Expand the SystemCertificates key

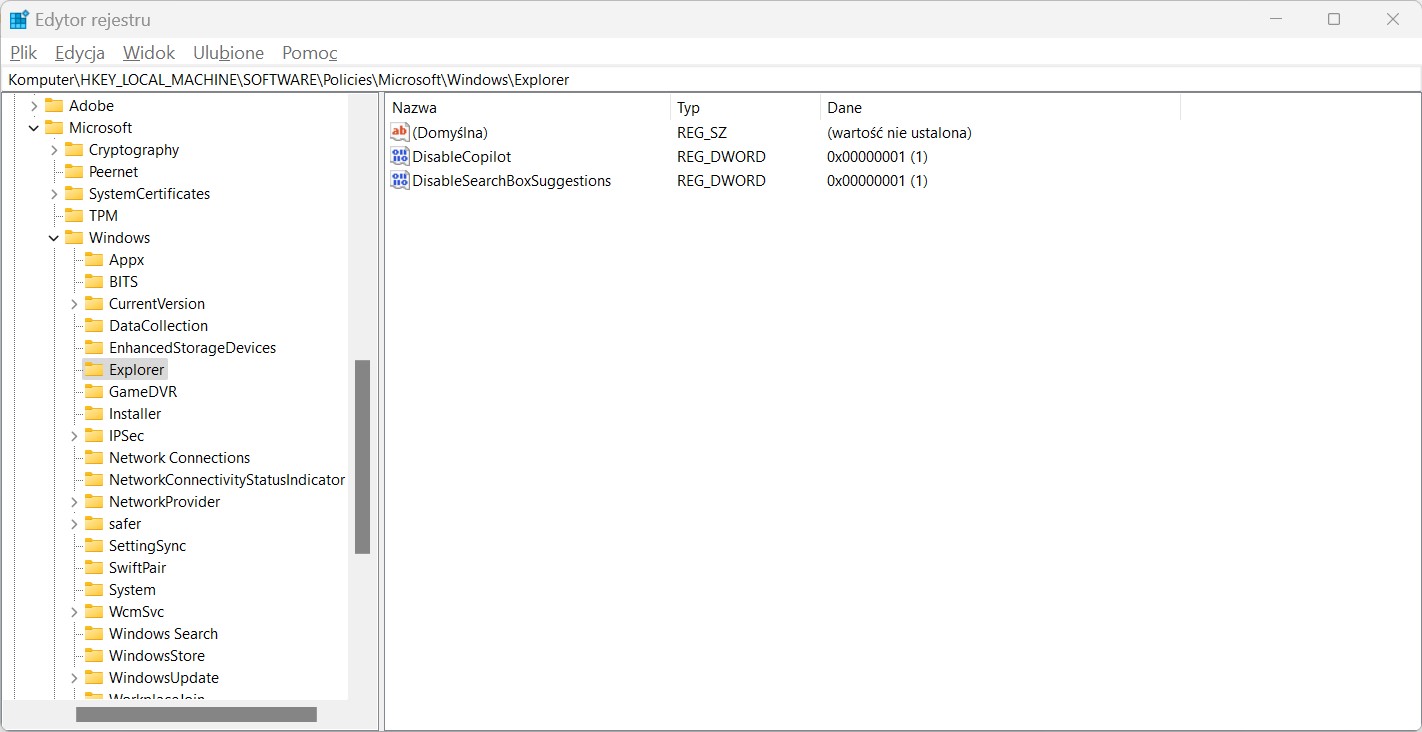54,194
